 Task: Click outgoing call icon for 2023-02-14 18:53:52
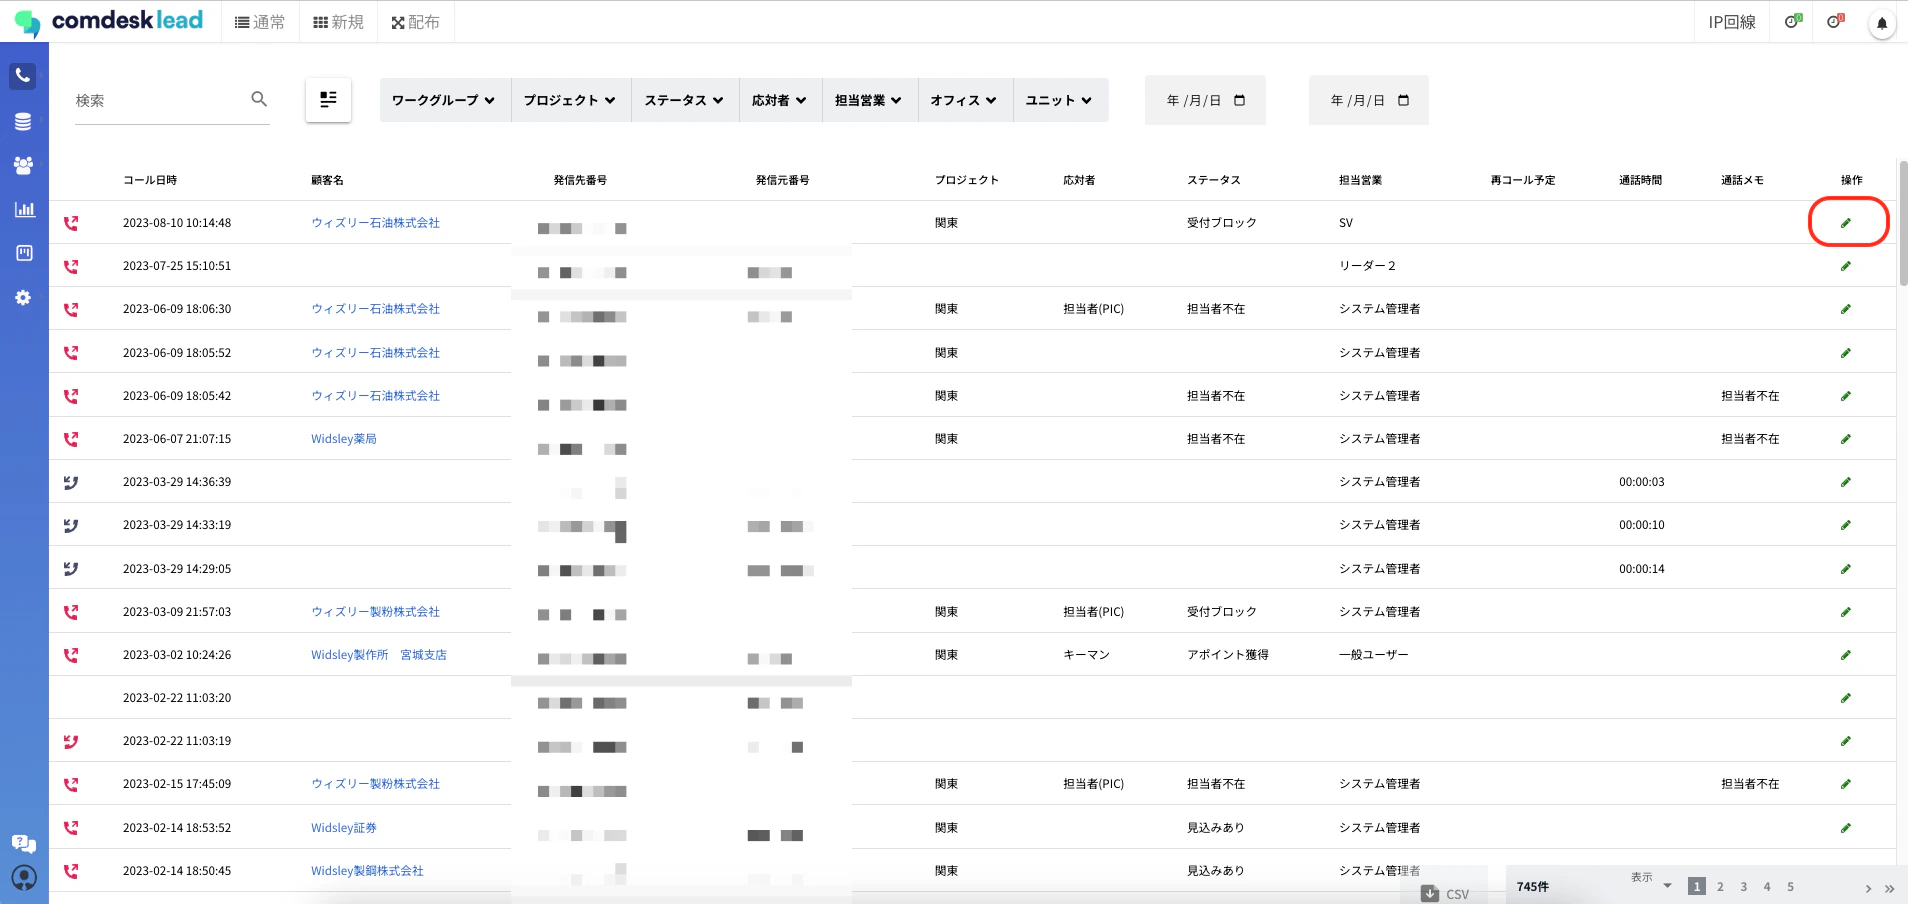click(x=71, y=828)
